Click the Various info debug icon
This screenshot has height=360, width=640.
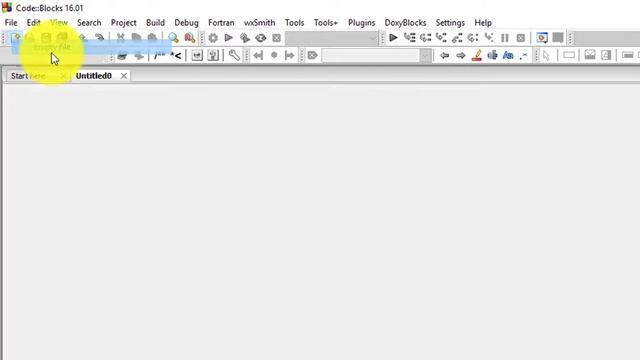tap(558, 38)
